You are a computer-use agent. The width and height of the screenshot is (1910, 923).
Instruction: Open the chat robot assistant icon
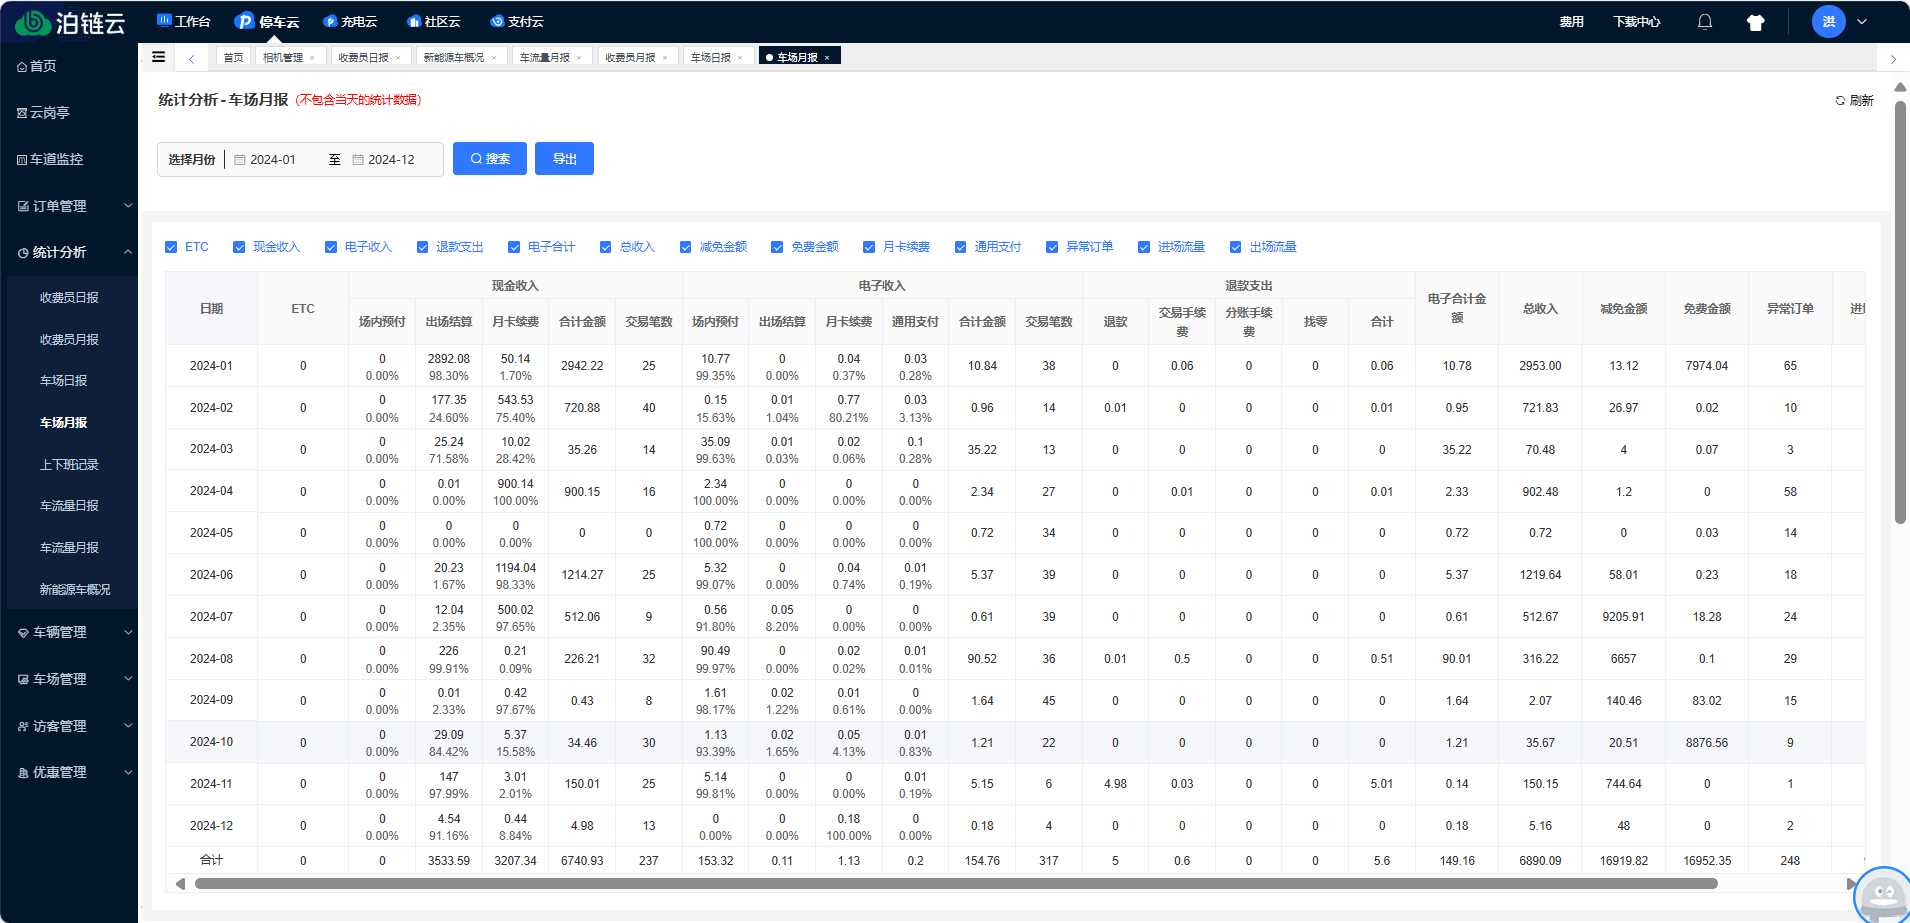[x=1884, y=895]
